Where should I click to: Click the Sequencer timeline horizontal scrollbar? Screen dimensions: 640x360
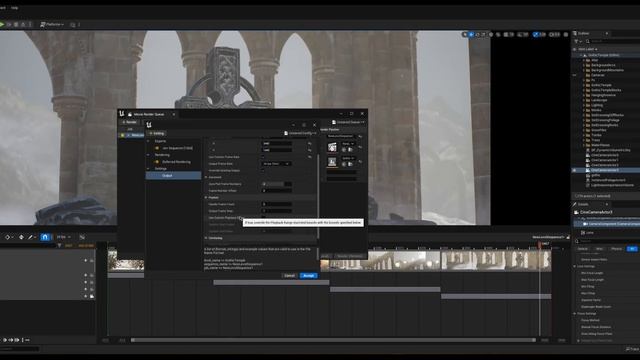pyautogui.click(x=333, y=340)
